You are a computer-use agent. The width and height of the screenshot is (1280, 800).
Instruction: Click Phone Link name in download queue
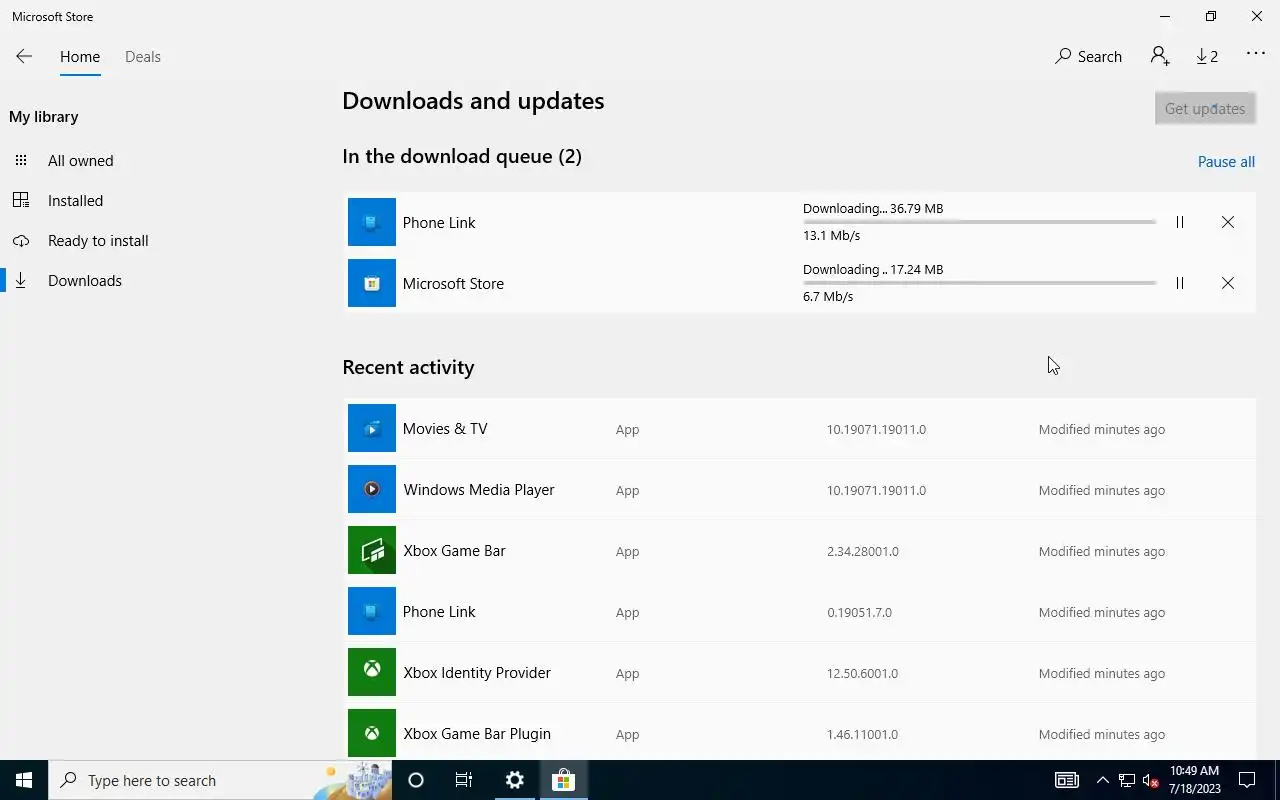[x=439, y=222]
